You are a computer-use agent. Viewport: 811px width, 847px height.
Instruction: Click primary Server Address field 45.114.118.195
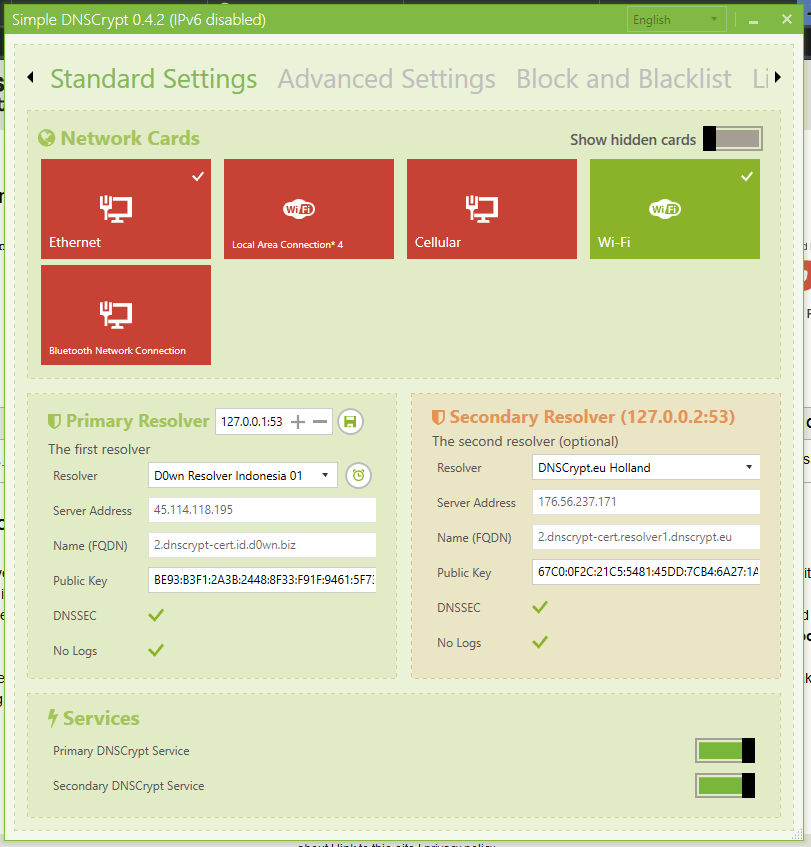point(262,510)
